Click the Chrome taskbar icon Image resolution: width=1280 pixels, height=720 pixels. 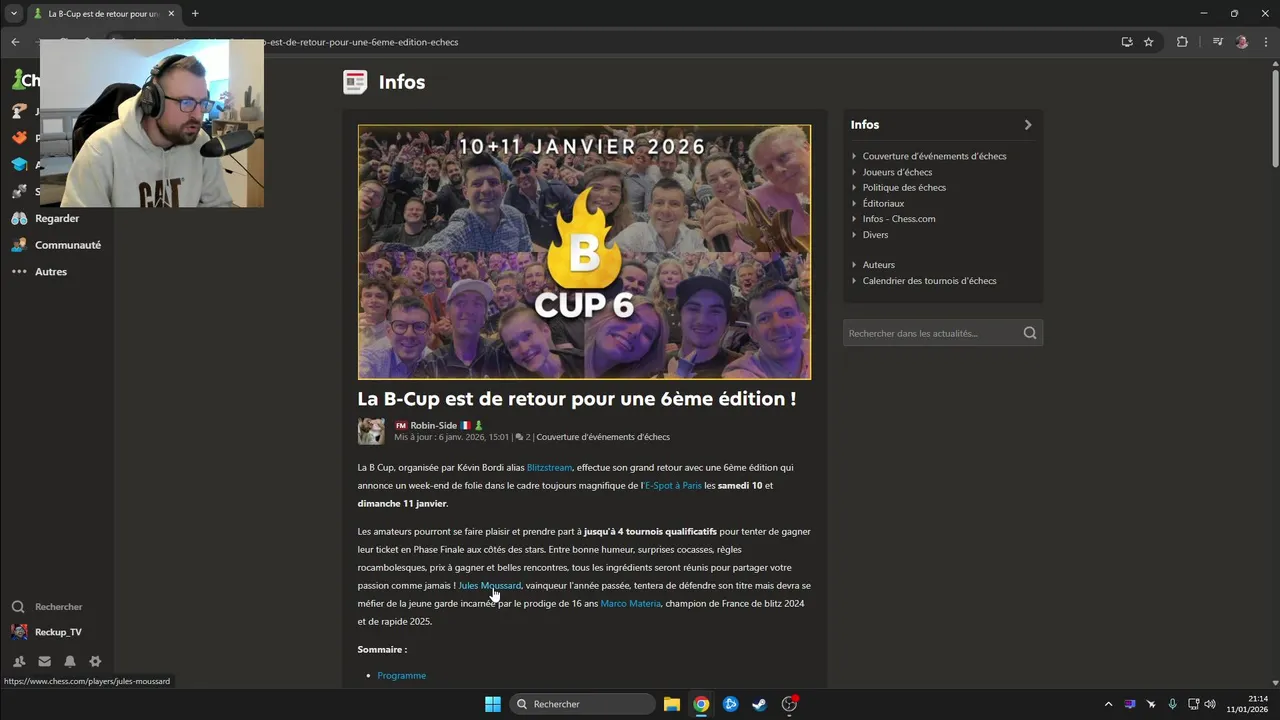[701, 704]
